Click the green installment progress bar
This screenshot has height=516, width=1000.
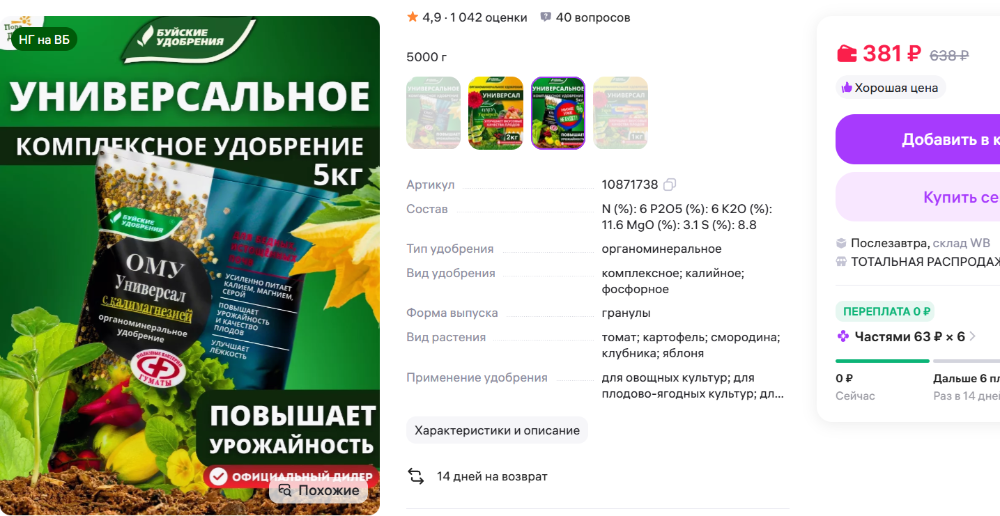point(883,361)
